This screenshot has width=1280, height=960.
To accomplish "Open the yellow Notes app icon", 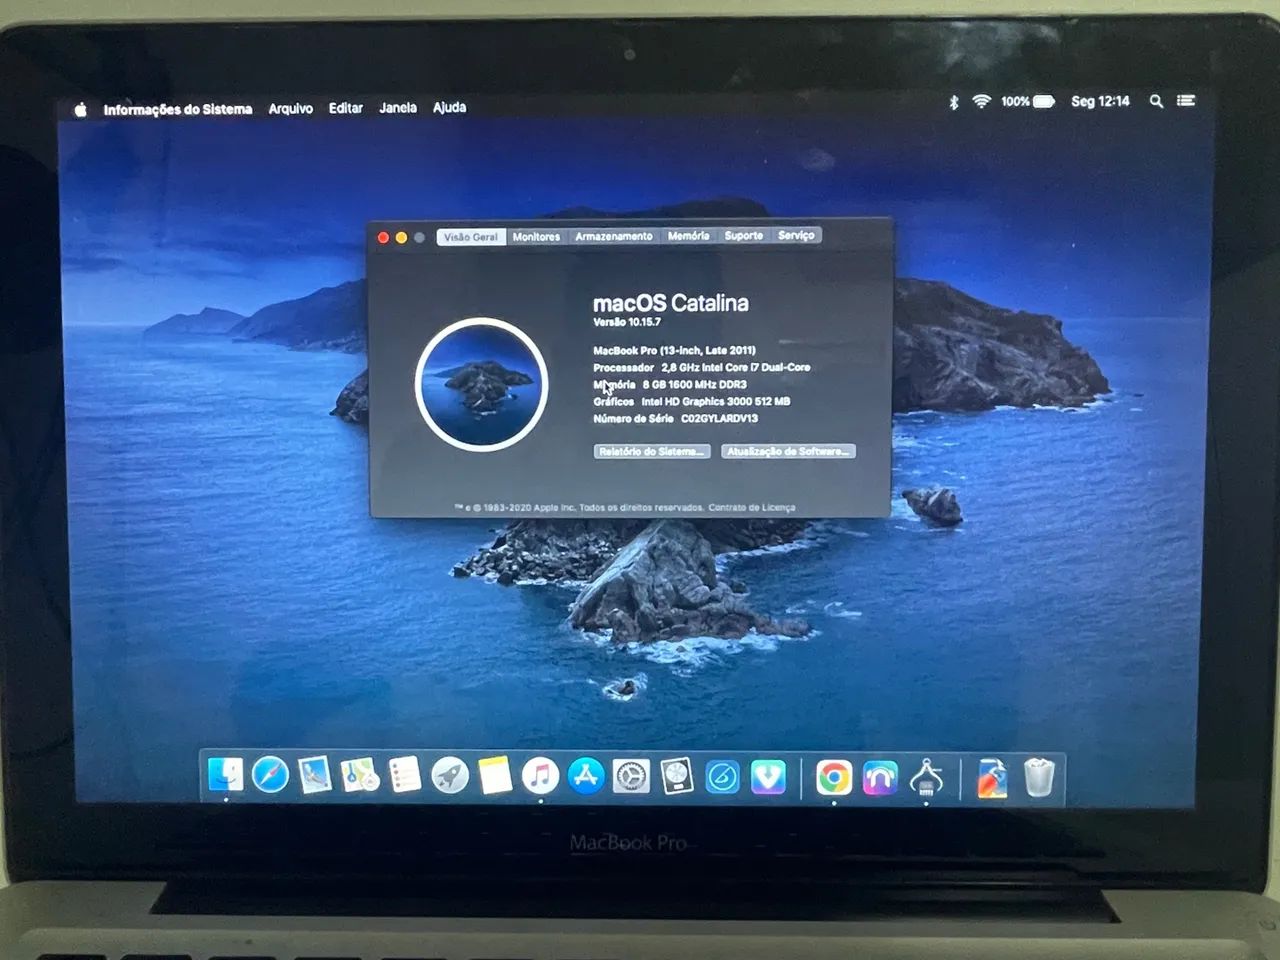I will pos(495,775).
